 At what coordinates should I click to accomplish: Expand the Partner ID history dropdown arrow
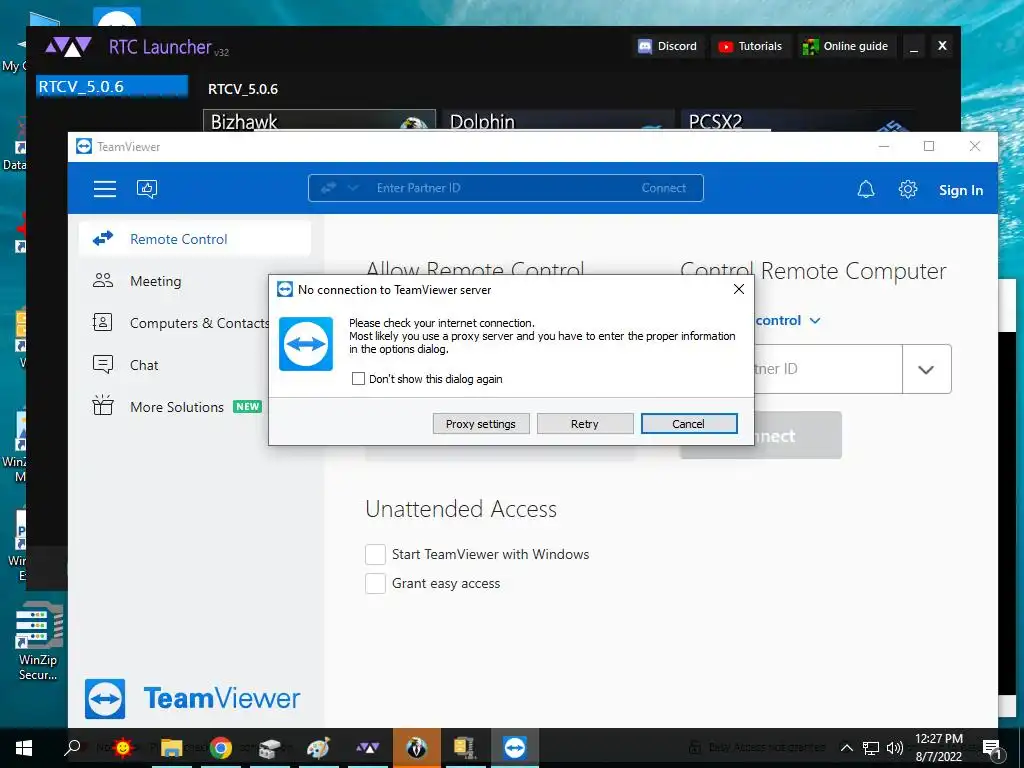[926, 370]
